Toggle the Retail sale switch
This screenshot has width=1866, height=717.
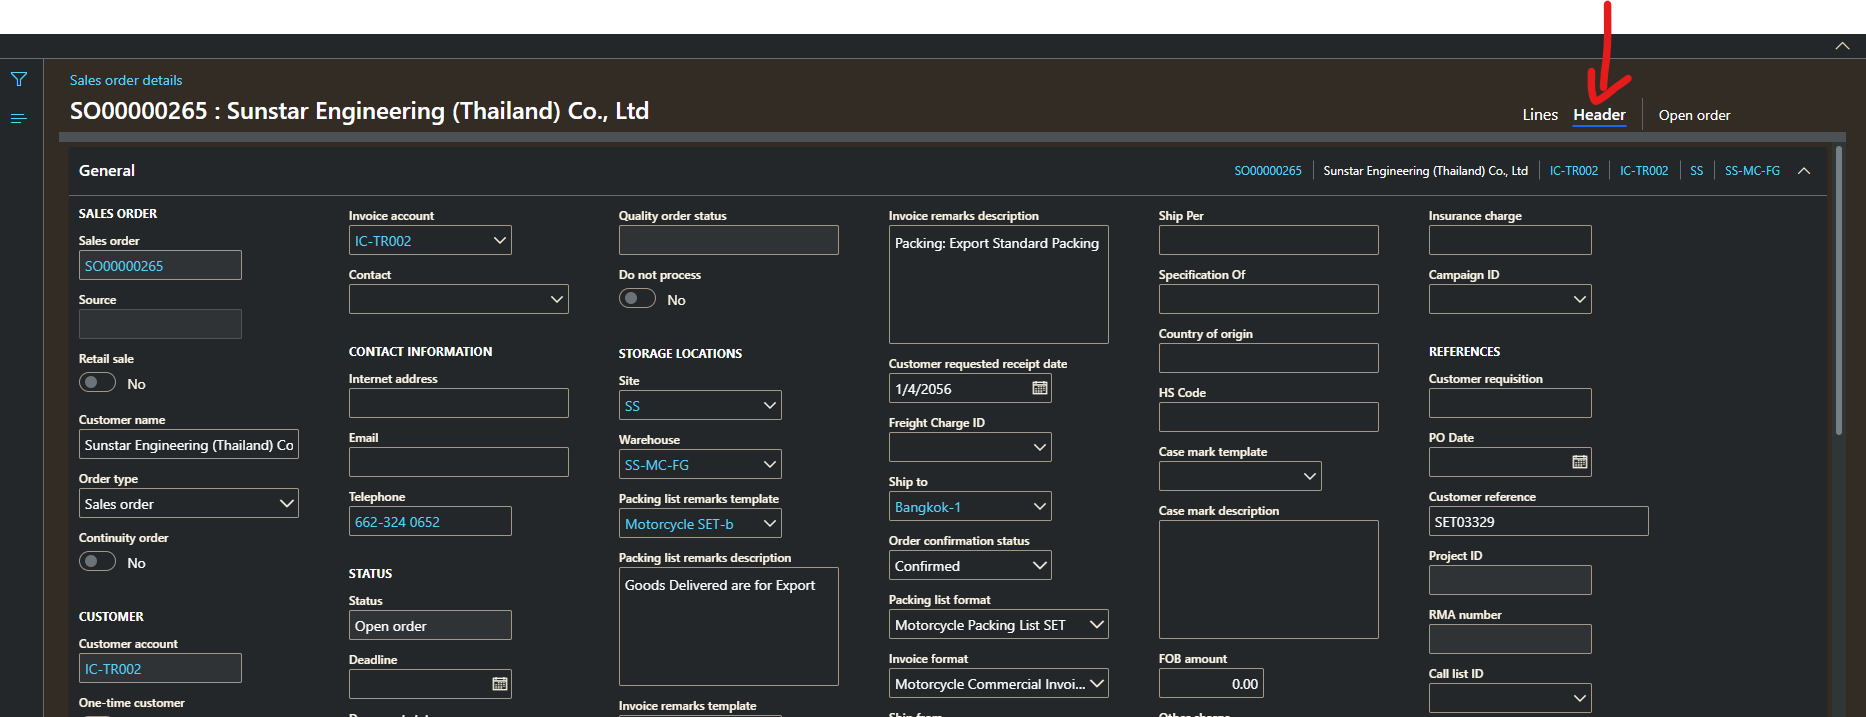pyautogui.click(x=98, y=383)
